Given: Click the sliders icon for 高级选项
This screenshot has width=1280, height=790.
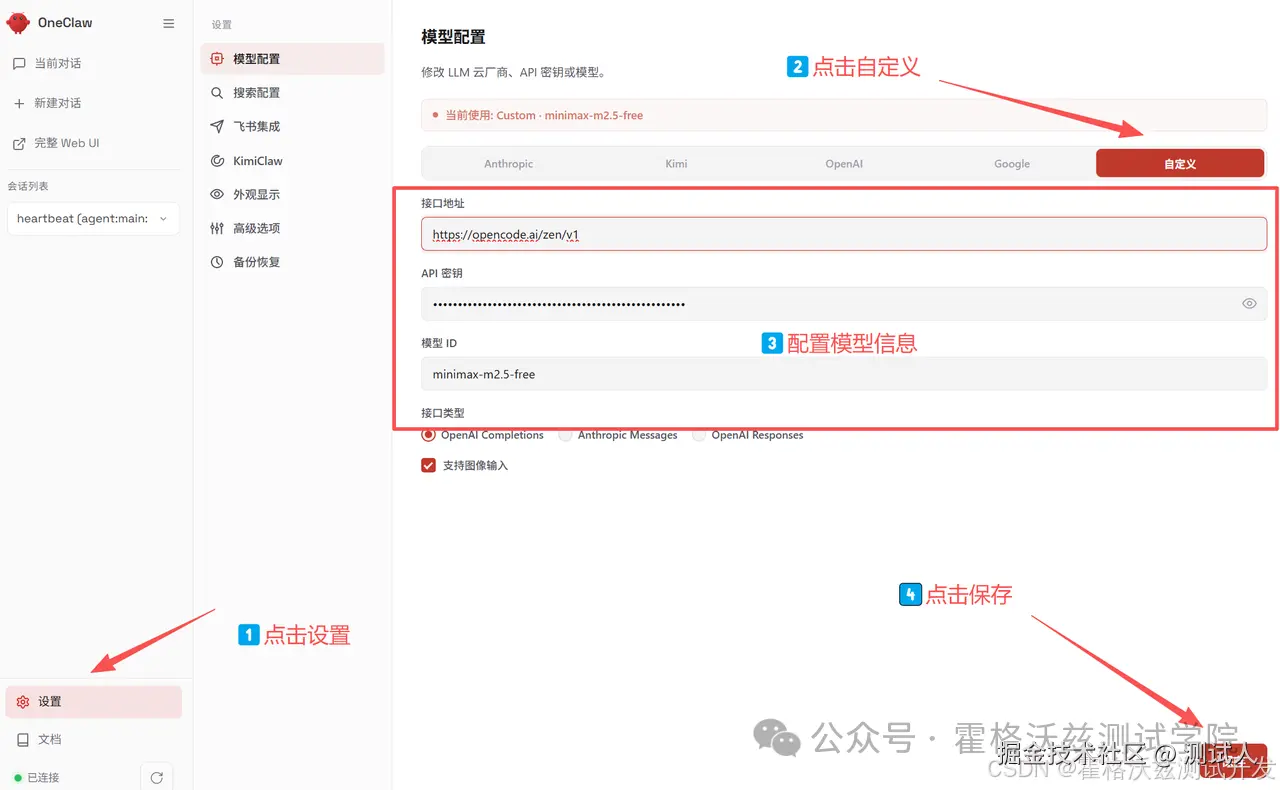Looking at the screenshot, I should (217, 228).
